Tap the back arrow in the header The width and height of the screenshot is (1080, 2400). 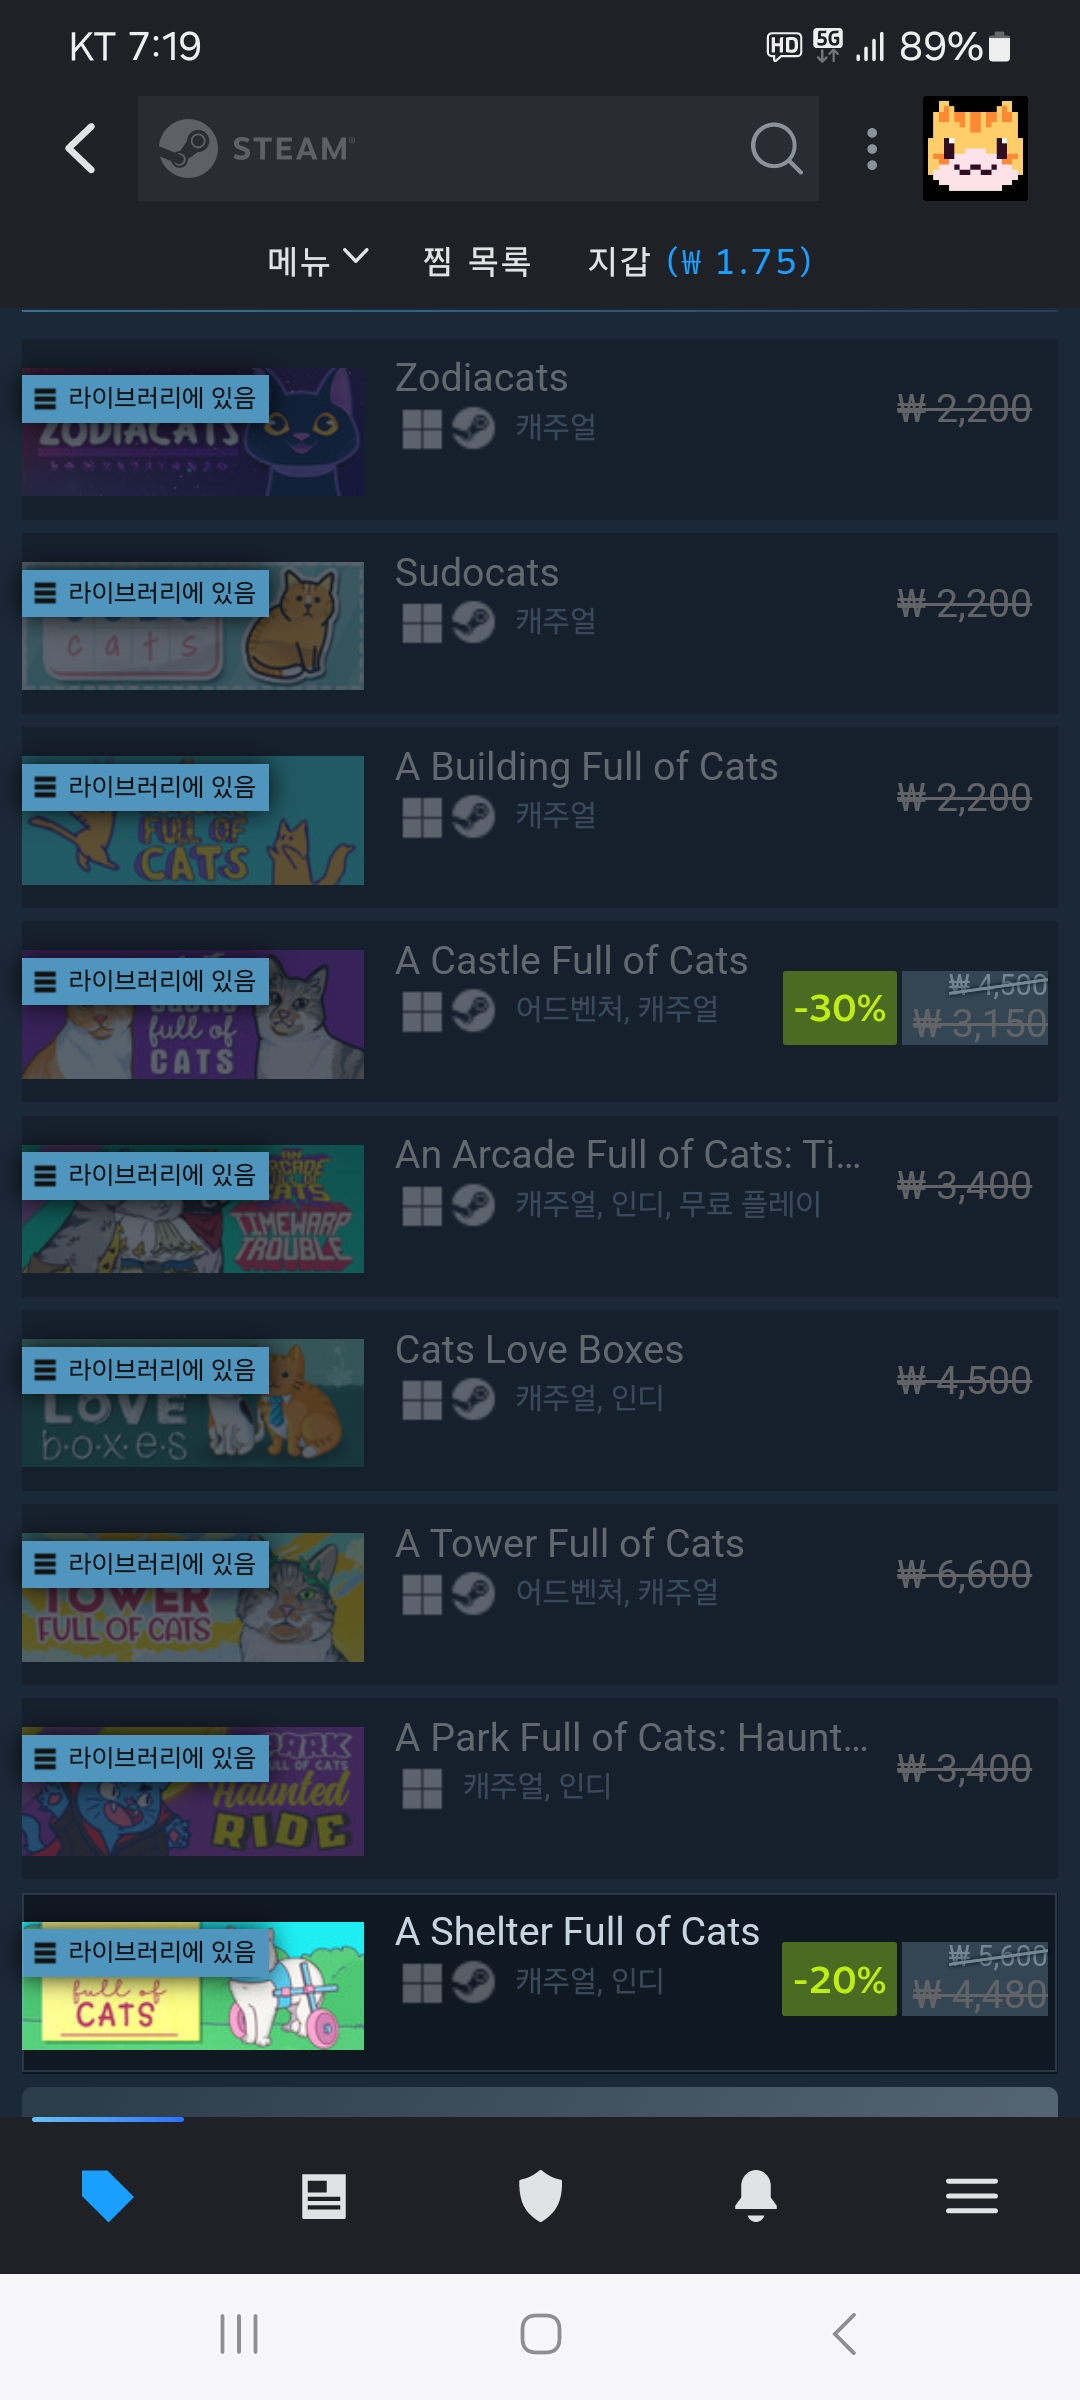(x=81, y=149)
